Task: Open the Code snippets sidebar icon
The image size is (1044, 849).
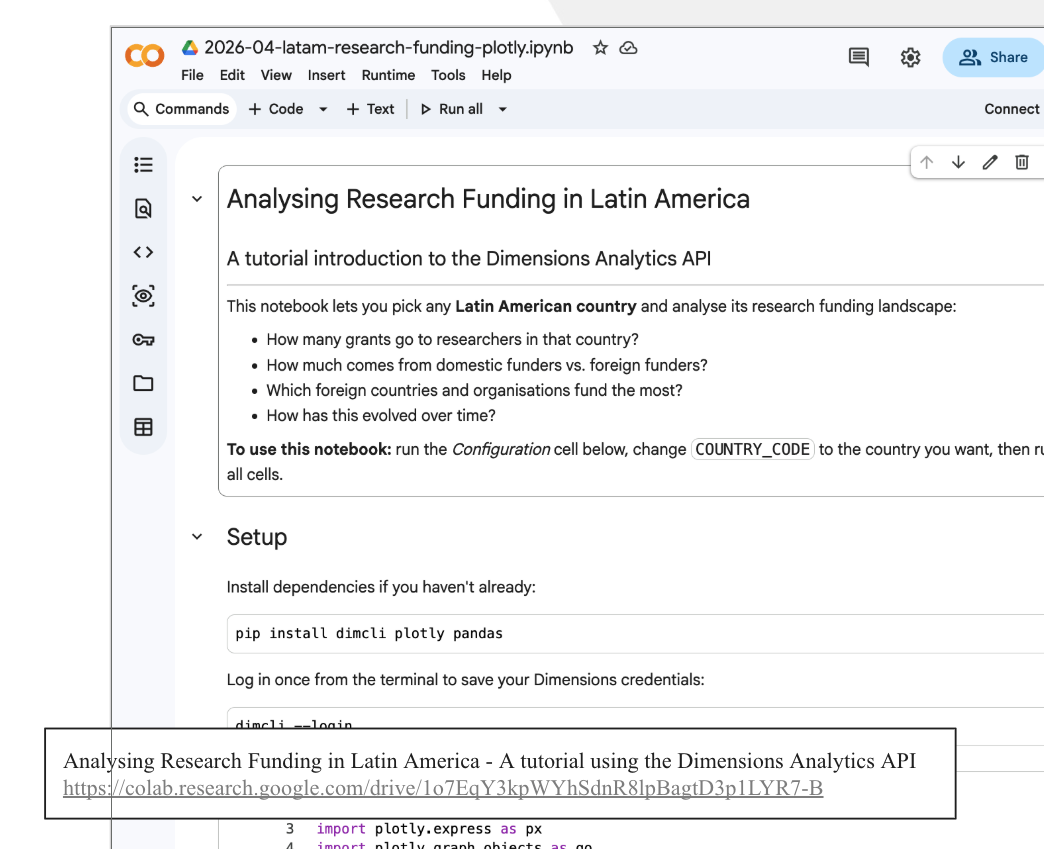Action: 143,252
